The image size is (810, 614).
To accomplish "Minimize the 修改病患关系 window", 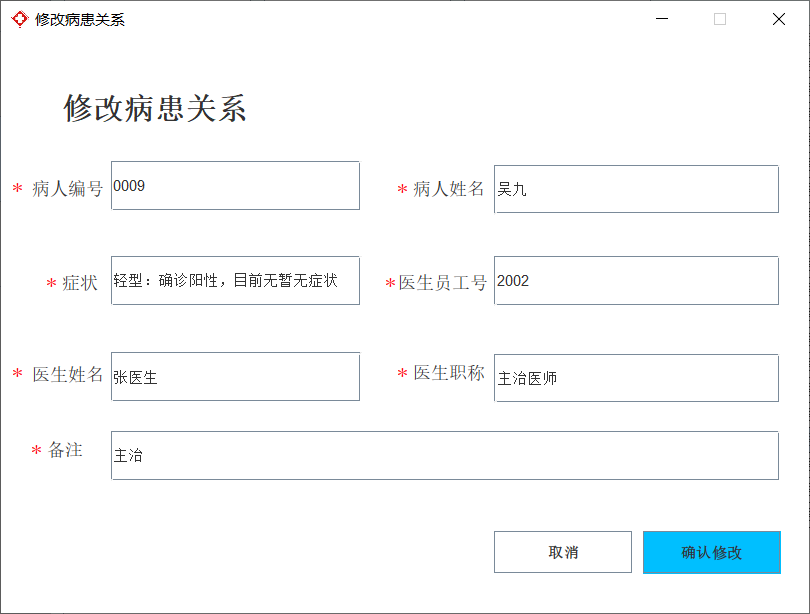I will 662,19.
